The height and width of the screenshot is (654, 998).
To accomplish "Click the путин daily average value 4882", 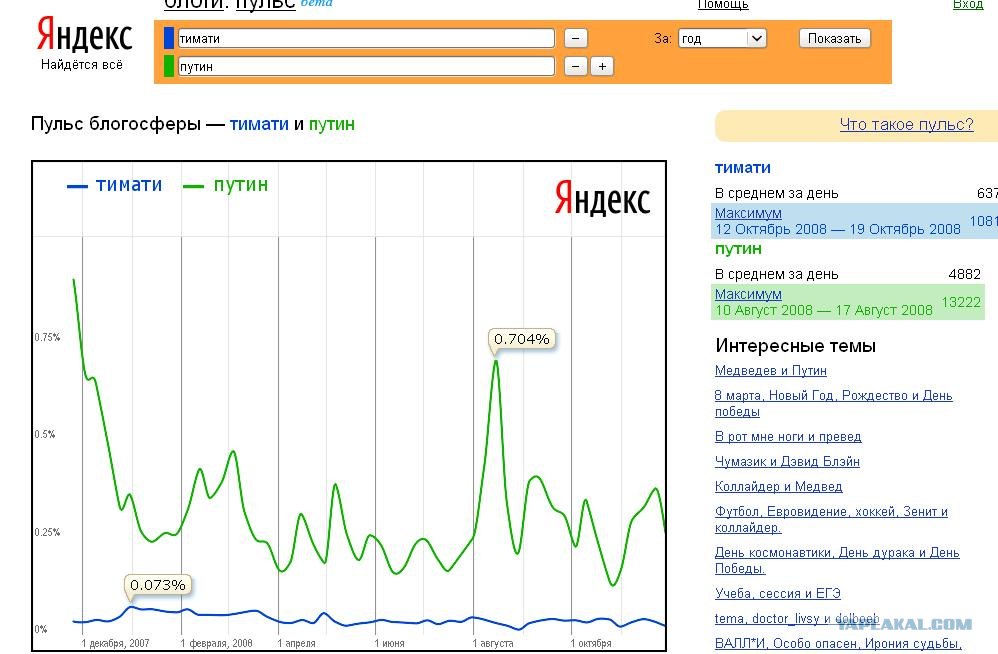I will pyautogui.click(x=964, y=274).
